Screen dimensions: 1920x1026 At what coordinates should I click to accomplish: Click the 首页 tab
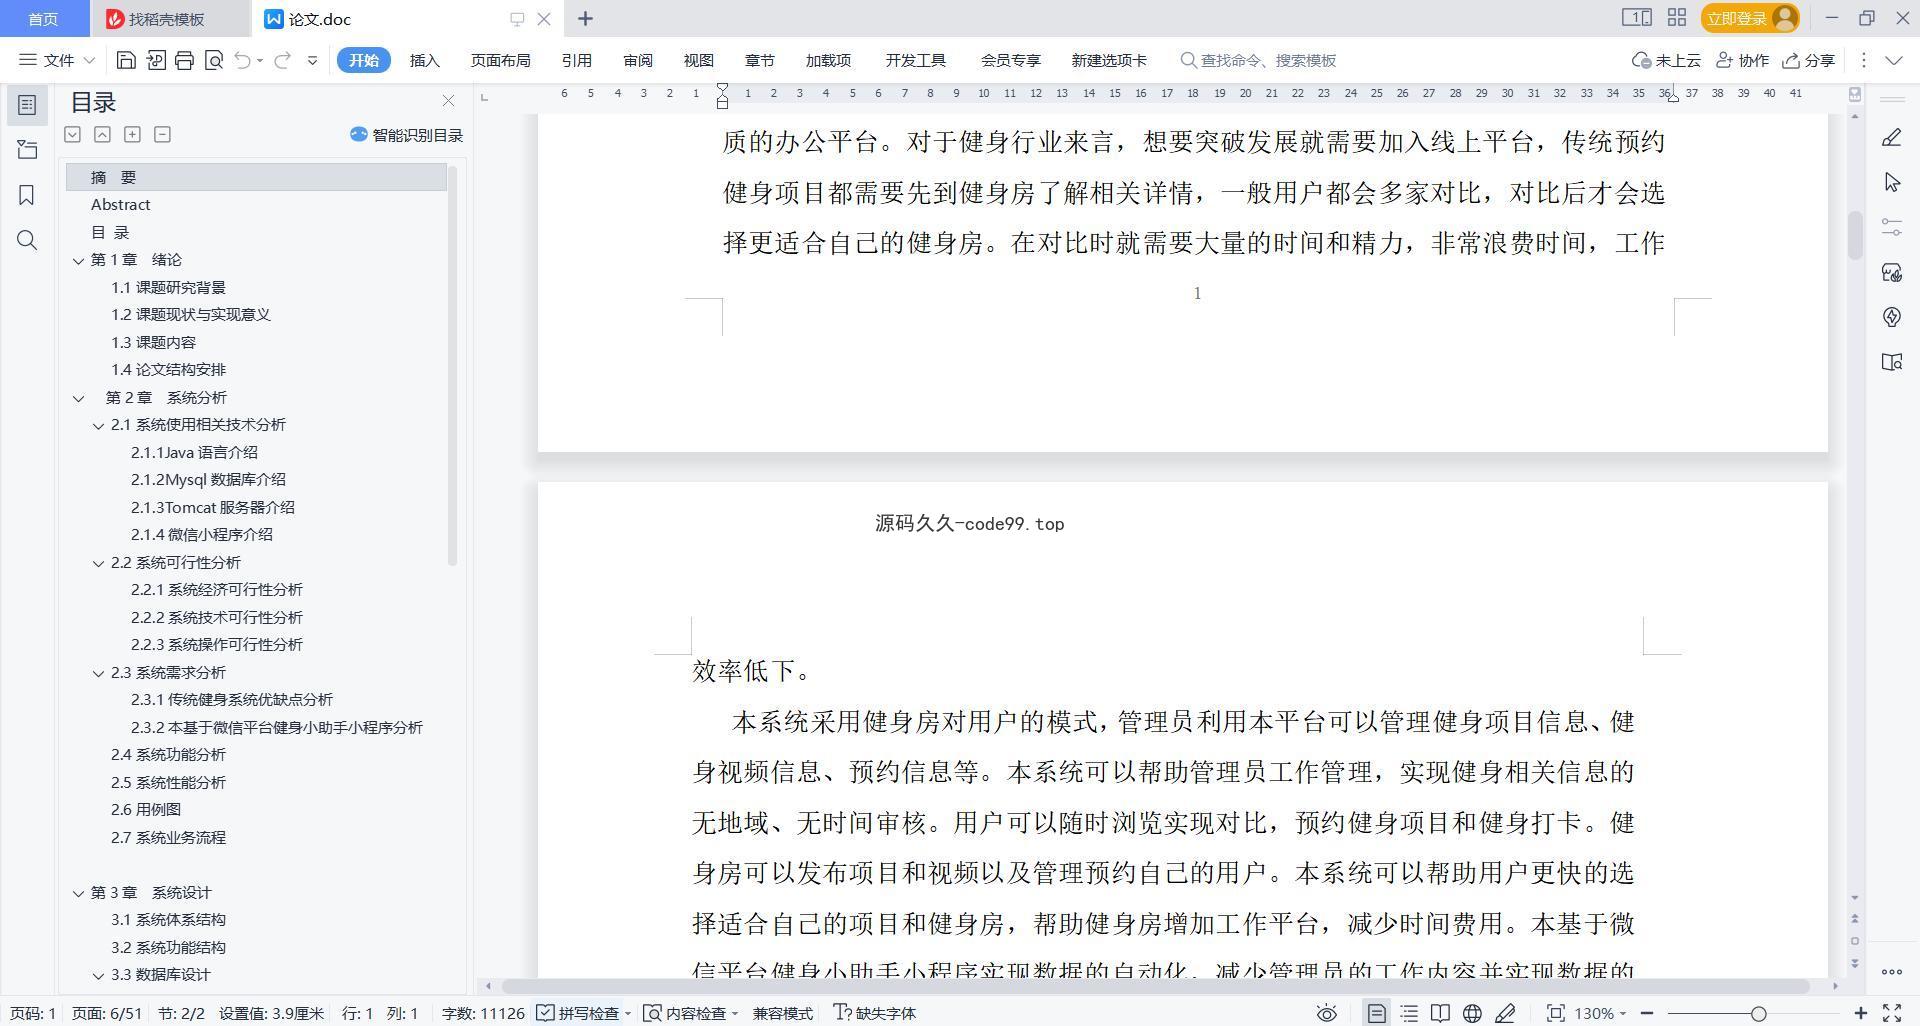[x=43, y=19]
